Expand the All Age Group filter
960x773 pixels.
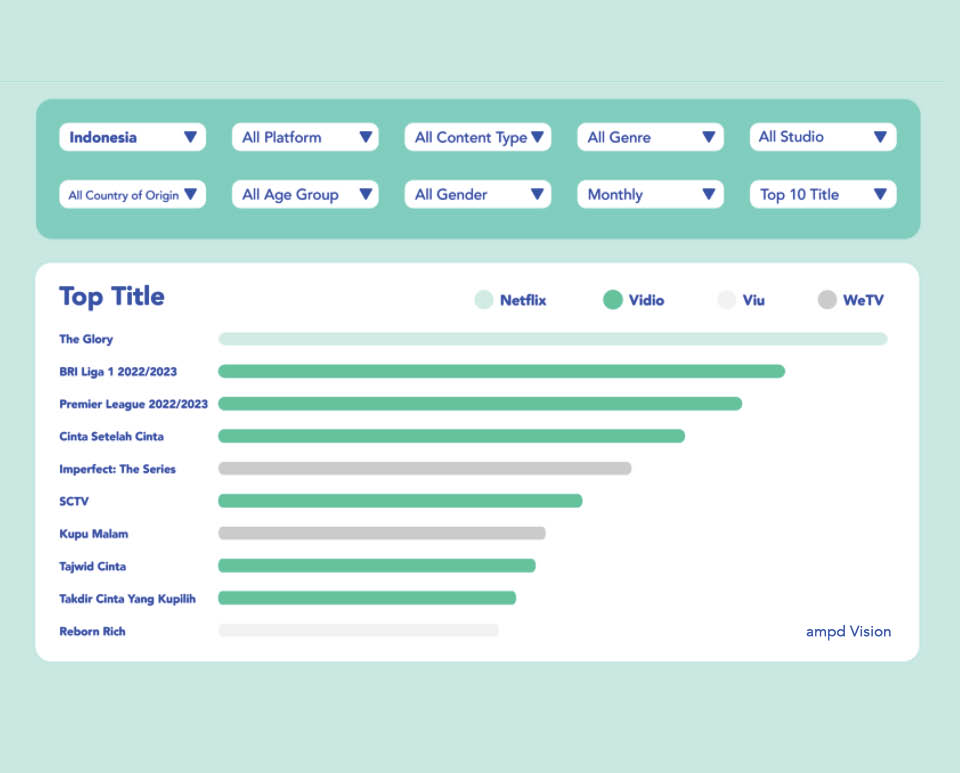pos(305,195)
